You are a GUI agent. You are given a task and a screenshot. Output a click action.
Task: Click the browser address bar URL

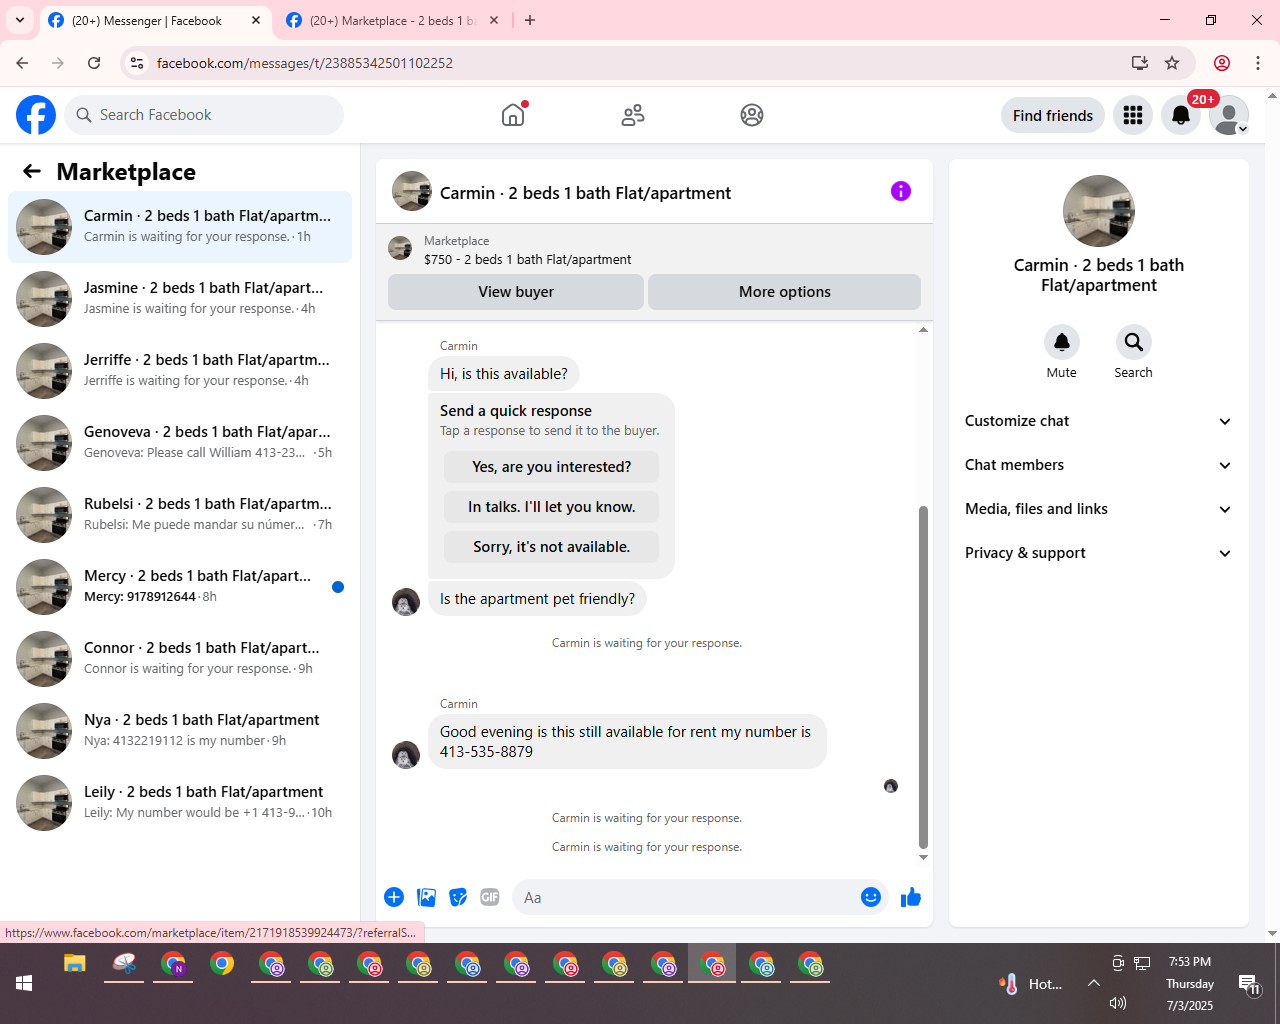coord(305,63)
